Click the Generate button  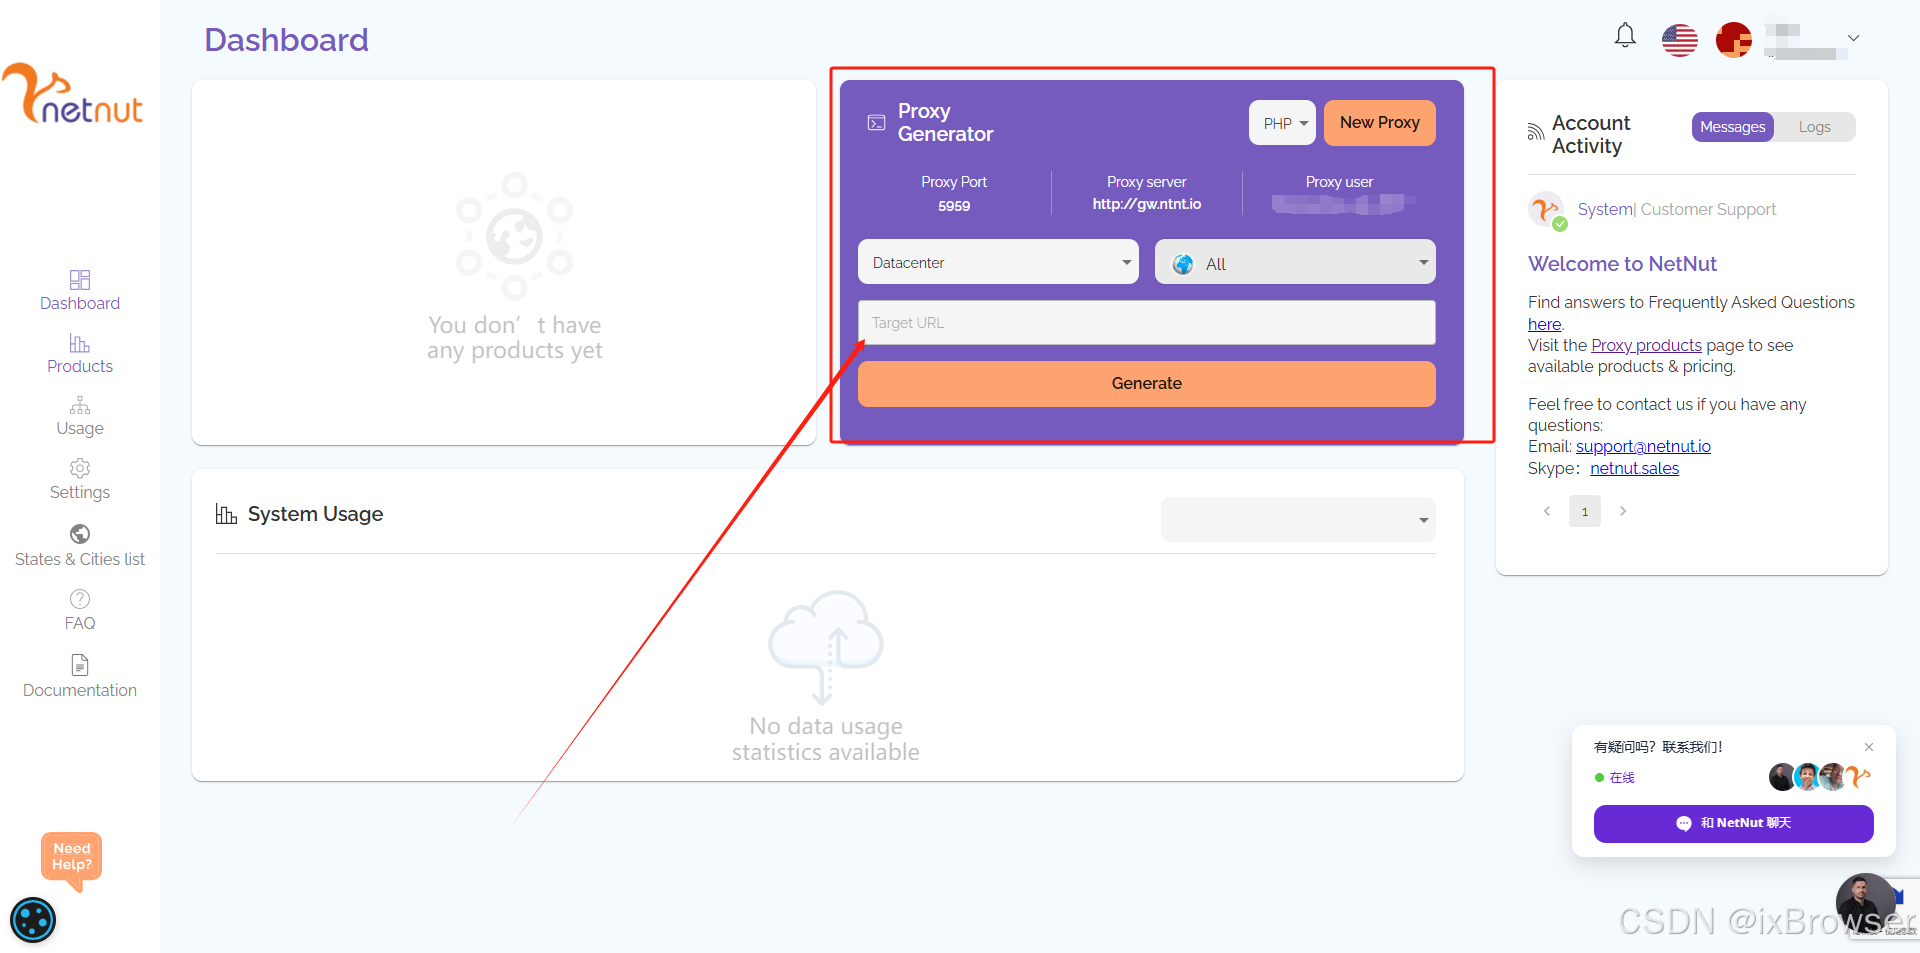coord(1147,384)
